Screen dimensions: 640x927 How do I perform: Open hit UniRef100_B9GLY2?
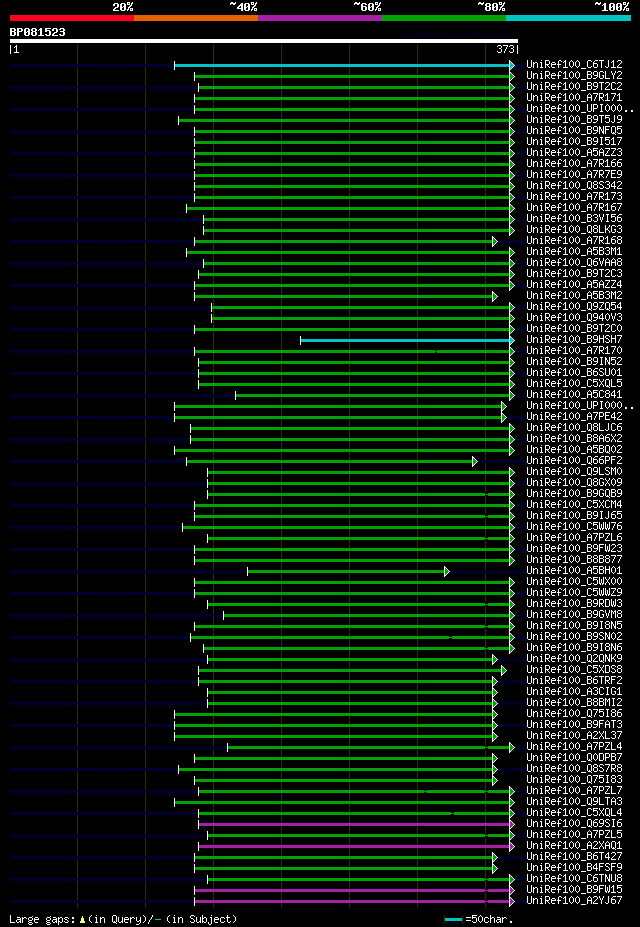tap(574, 76)
